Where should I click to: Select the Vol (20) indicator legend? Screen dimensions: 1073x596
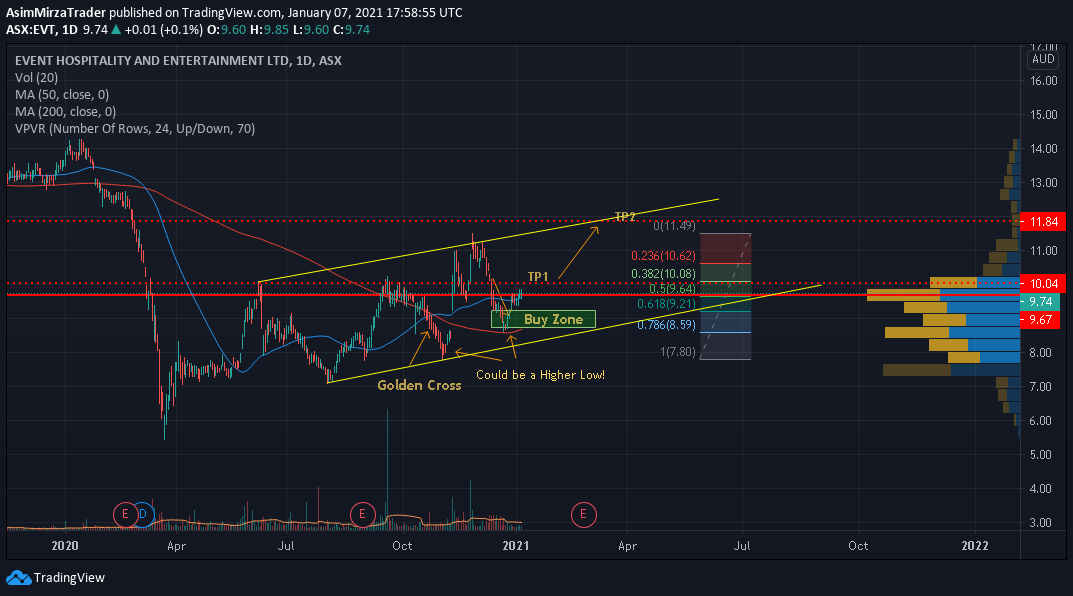tap(36, 78)
